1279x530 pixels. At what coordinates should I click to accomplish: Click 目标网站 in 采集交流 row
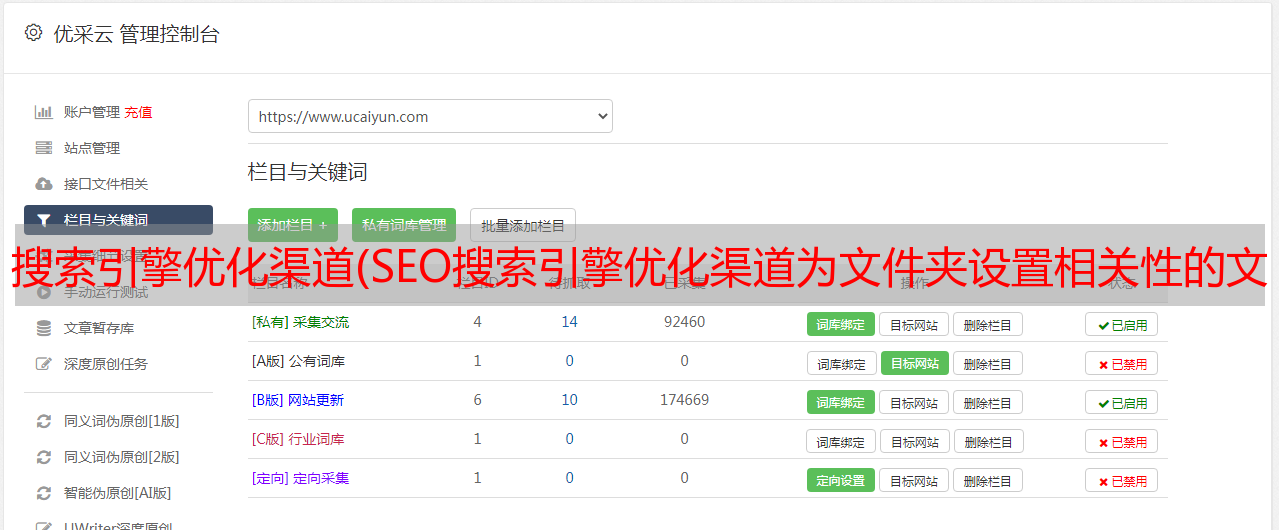914,324
